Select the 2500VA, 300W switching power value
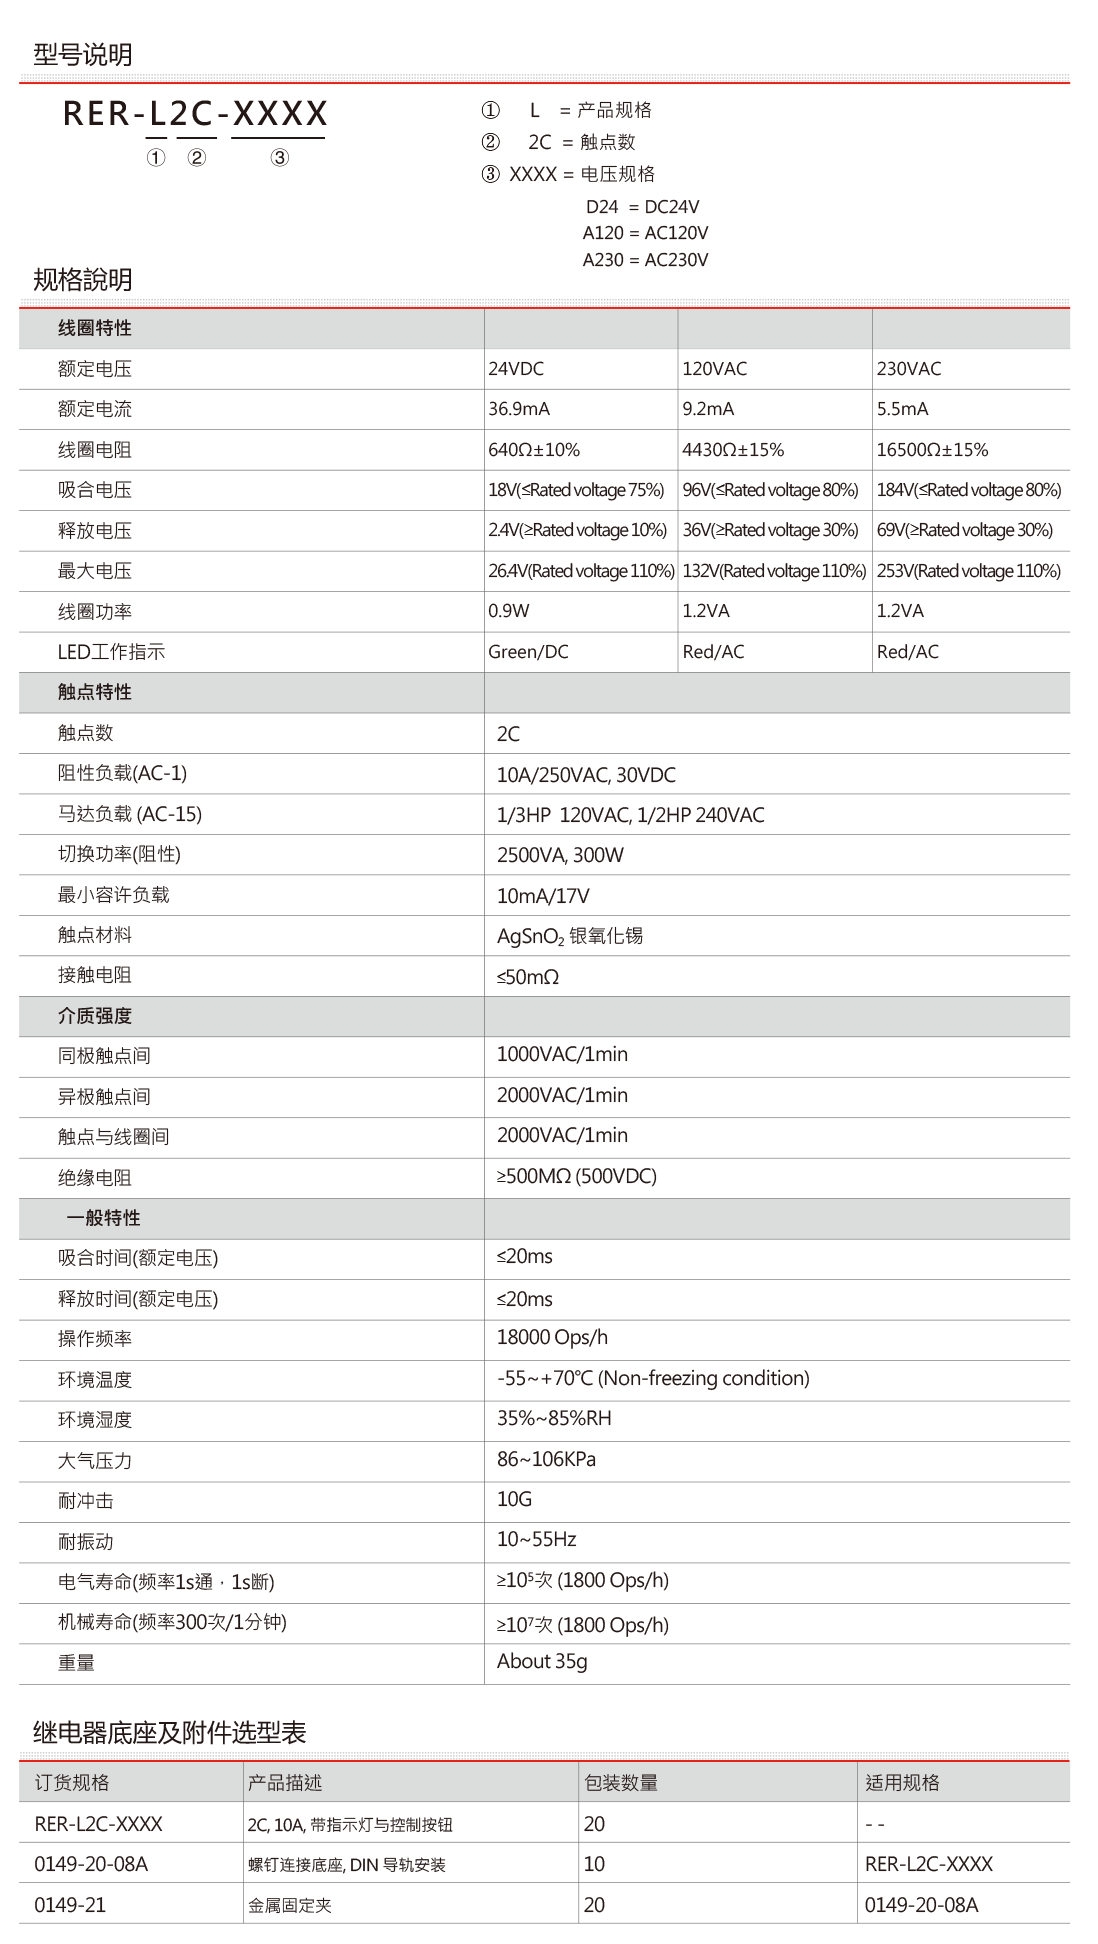Screen dimensions: 1098x1944 pyautogui.click(x=560, y=855)
